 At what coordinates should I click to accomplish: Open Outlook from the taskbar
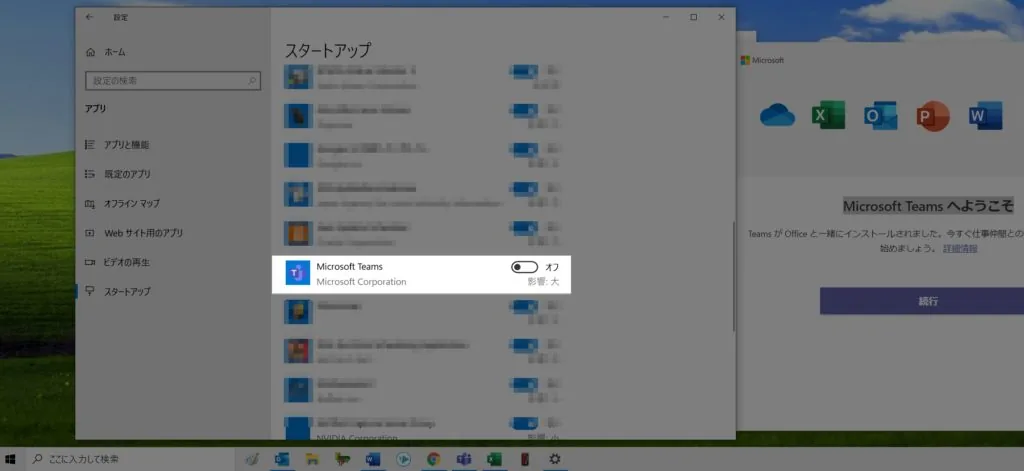282,459
